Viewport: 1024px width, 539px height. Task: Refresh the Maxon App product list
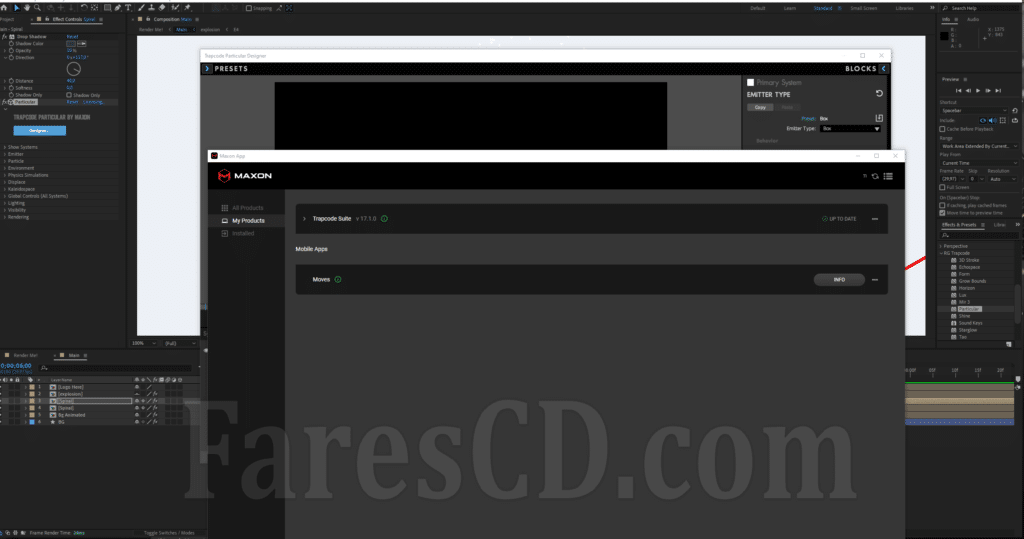875,176
